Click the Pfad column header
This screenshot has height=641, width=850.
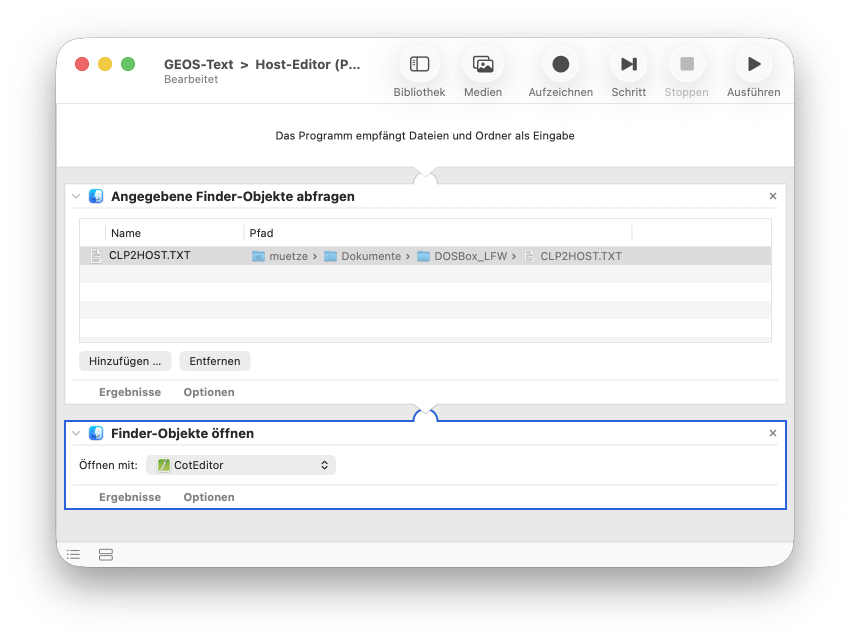262,233
